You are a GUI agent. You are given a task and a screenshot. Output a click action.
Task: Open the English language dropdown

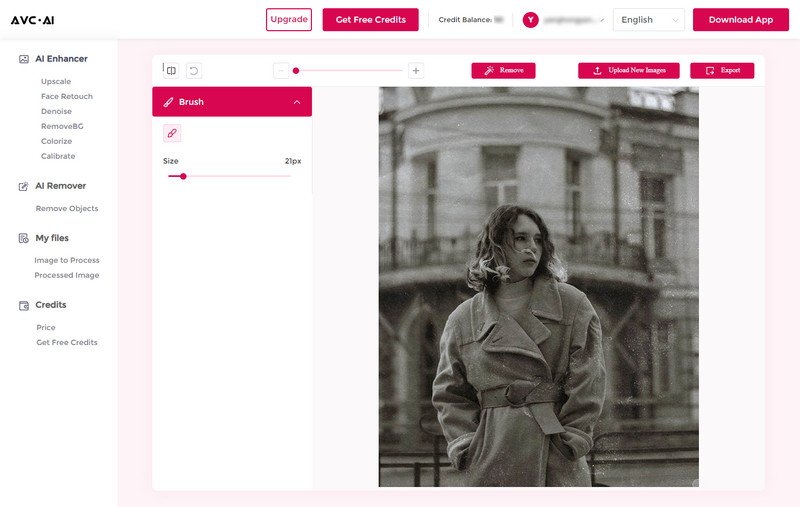click(x=648, y=20)
